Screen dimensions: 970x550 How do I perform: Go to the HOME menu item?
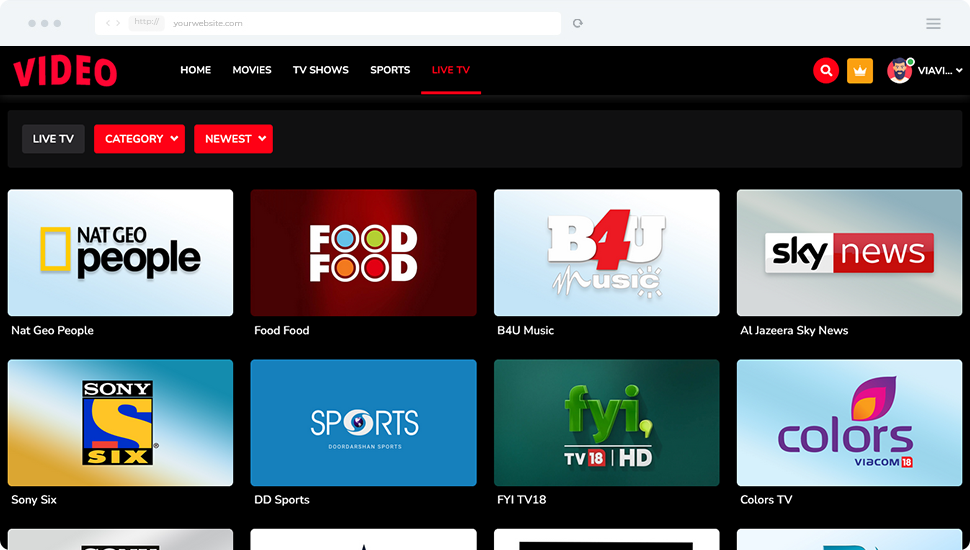click(195, 70)
